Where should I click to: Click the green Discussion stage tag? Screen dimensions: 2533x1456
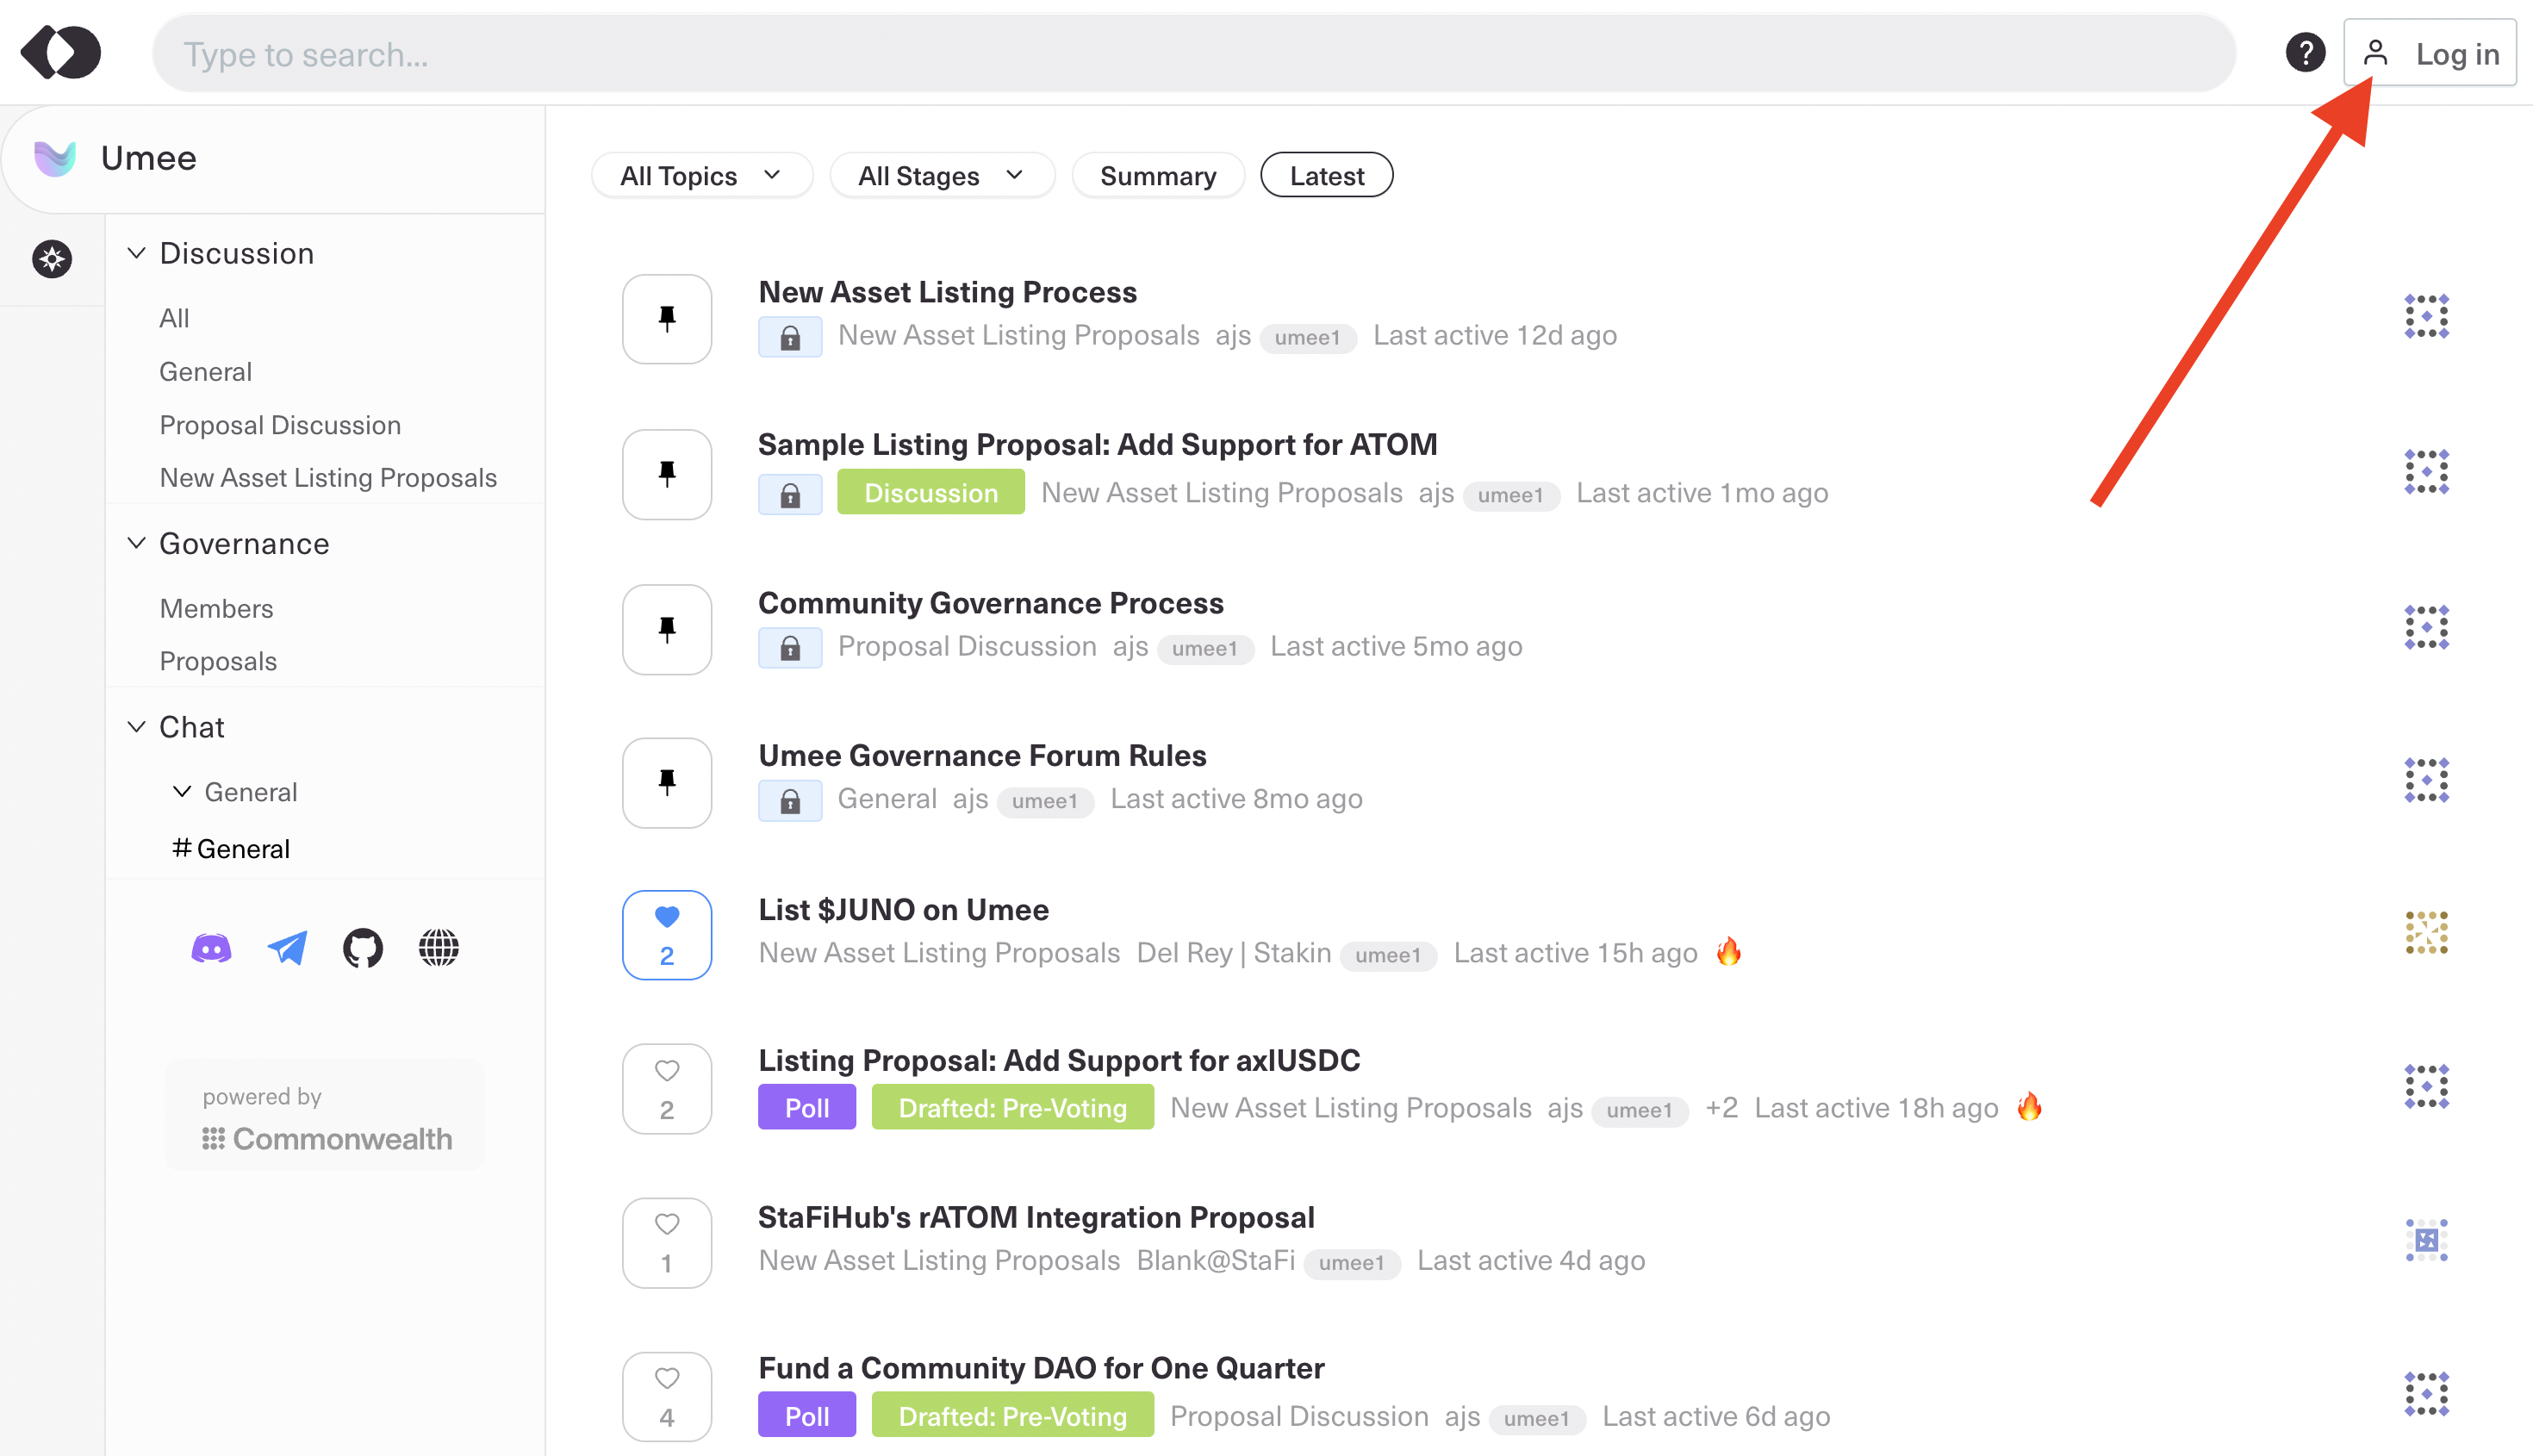tap(930, 493)
